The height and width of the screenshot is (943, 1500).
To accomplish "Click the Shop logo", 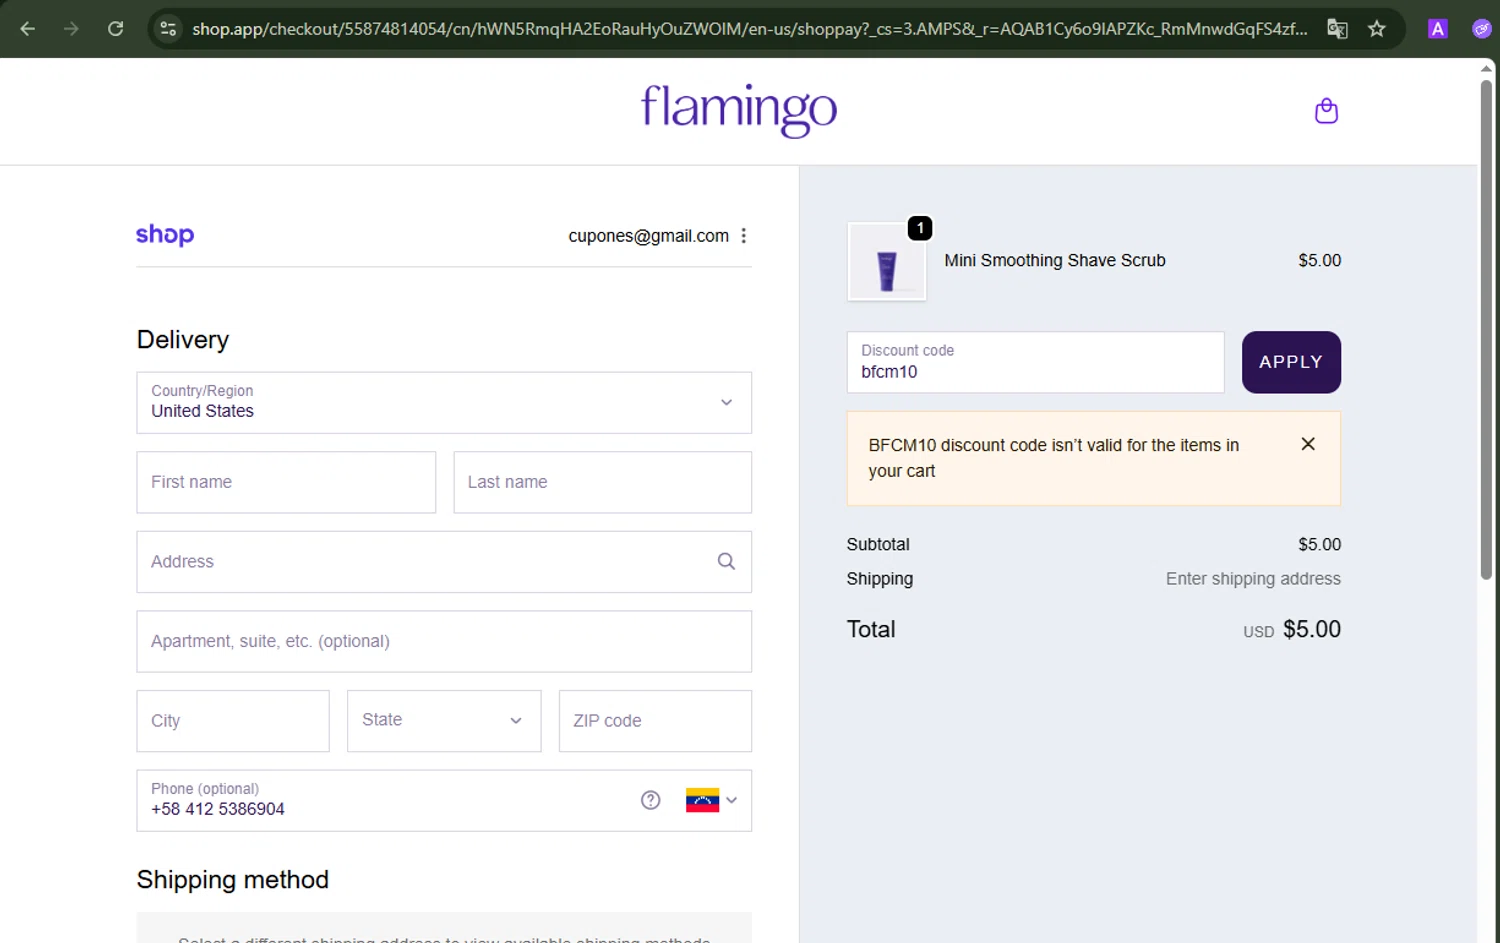I will [x=165, y=235].
